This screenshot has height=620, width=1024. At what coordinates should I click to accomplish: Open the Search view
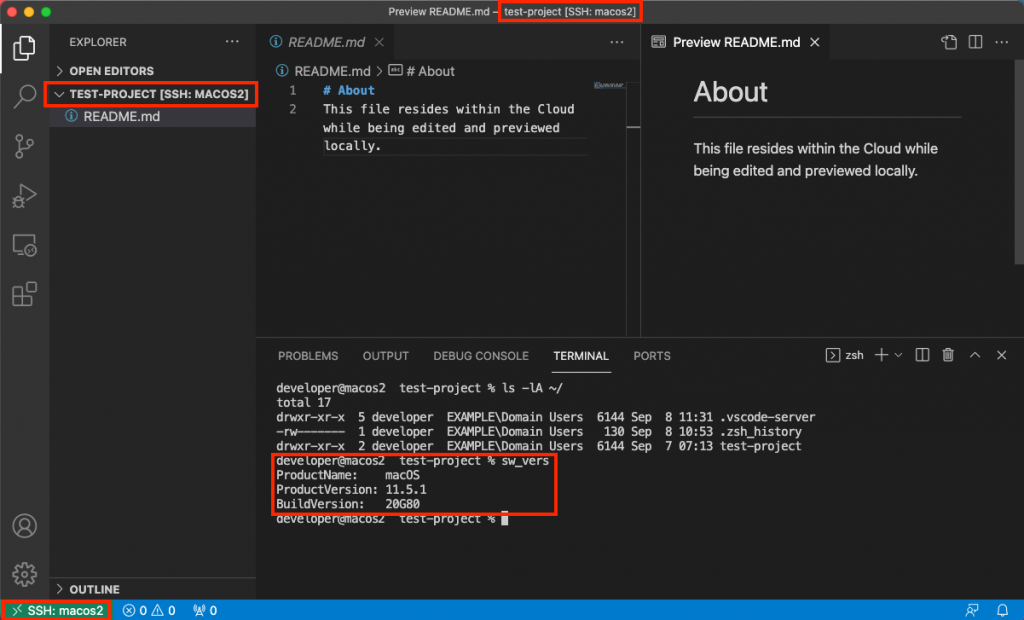[24, 97]
